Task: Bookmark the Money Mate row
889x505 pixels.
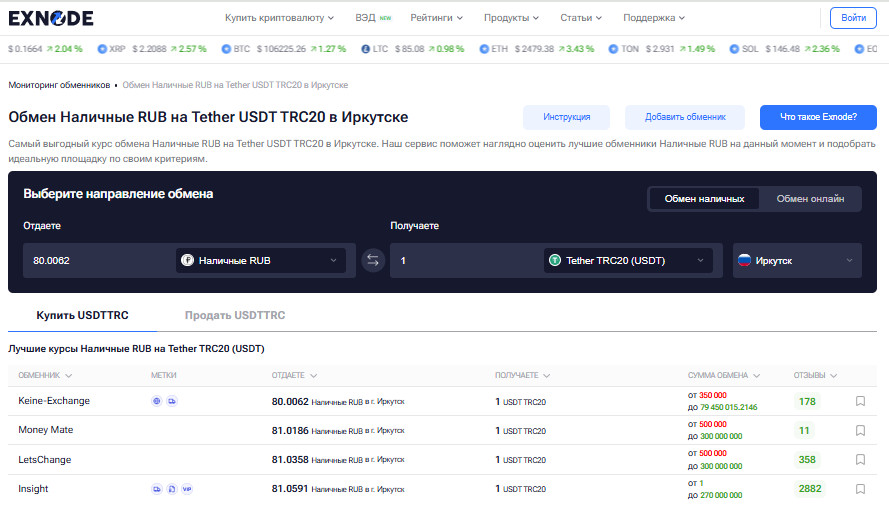Action: click(860, 430)
